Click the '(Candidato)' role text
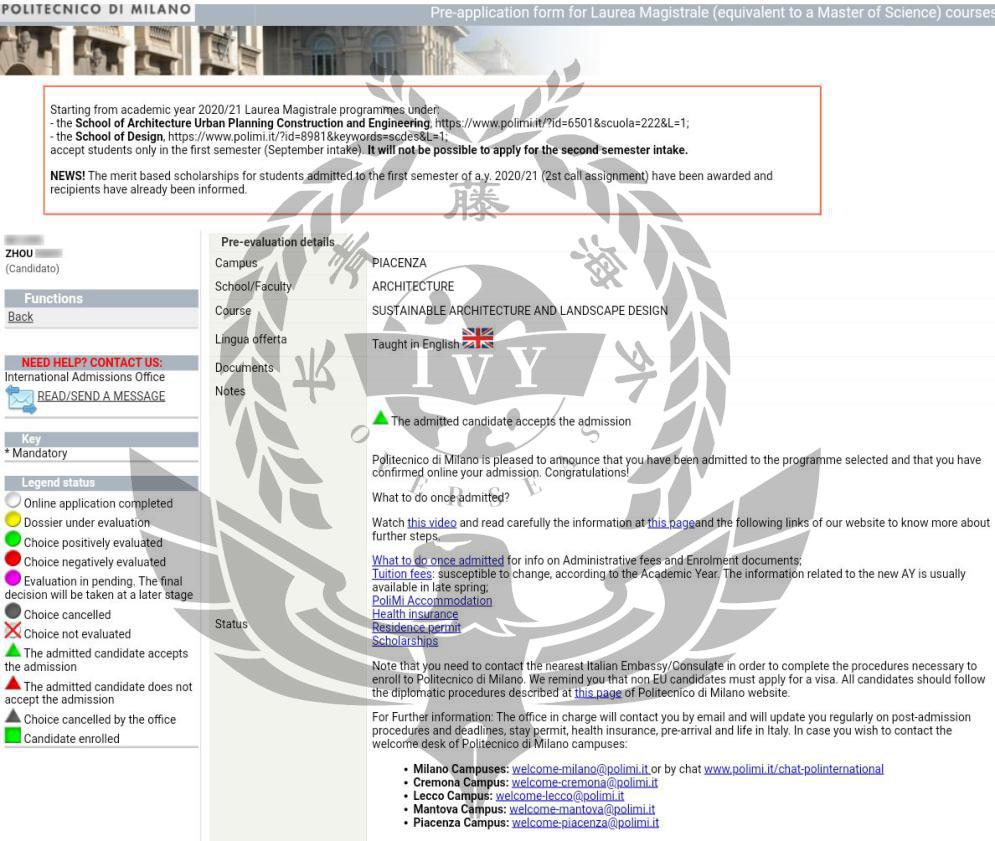The width and height of the screenshot is (995, 841). click(x=32, y=268)
